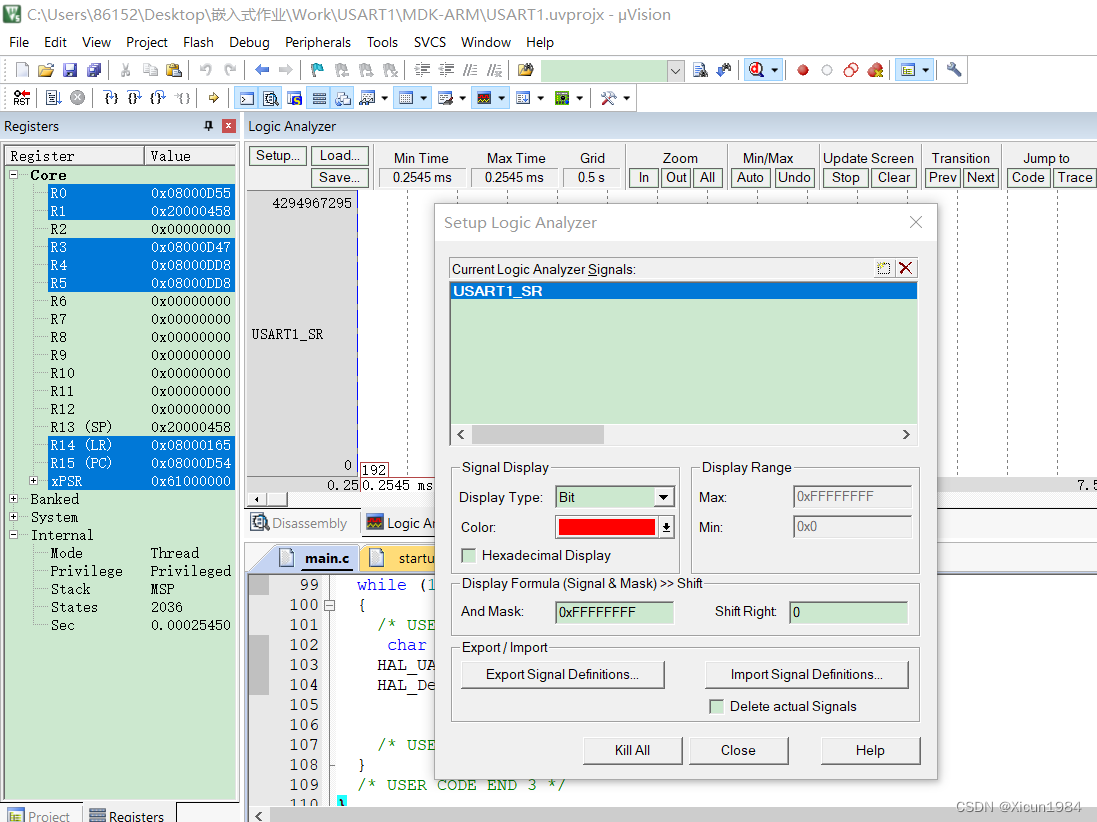The height and width of the screenshot is (822, 1097).
Task: Click the RST reset CPU icon
Action: click(x=22, y=98)
